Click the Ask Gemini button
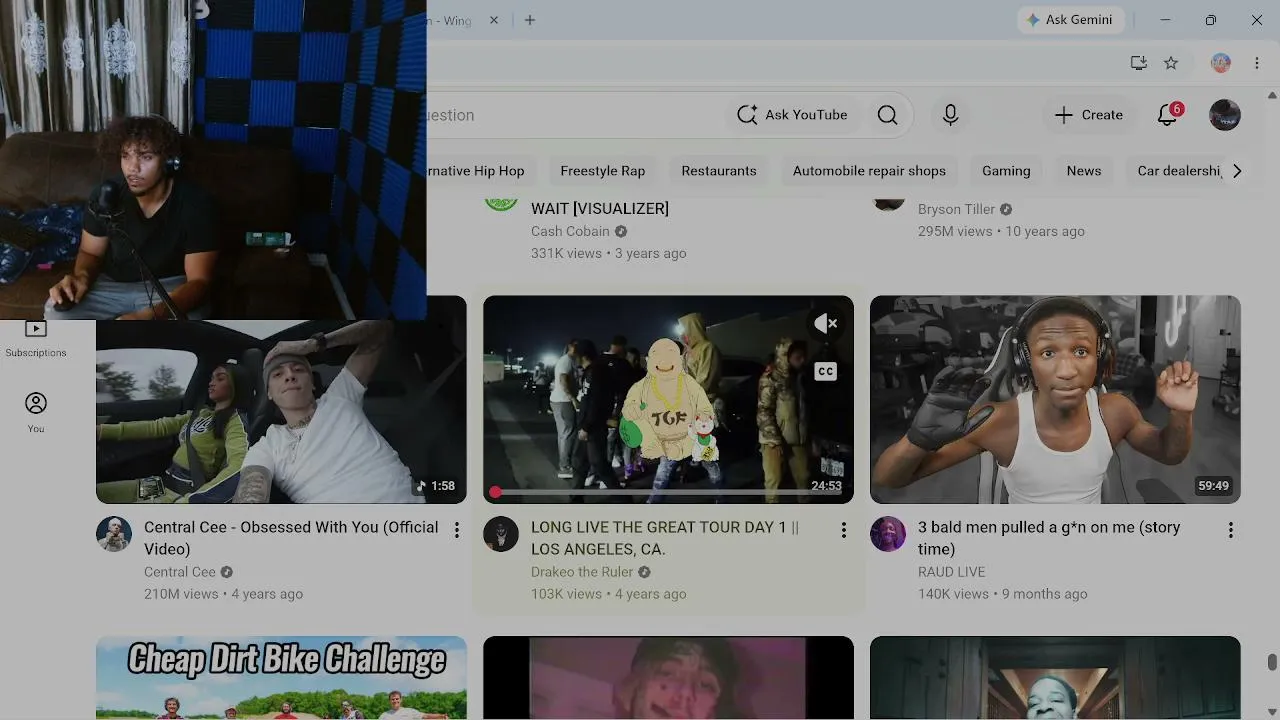The height and width of the screenshot is (720, 1280). coord(1072,20)
